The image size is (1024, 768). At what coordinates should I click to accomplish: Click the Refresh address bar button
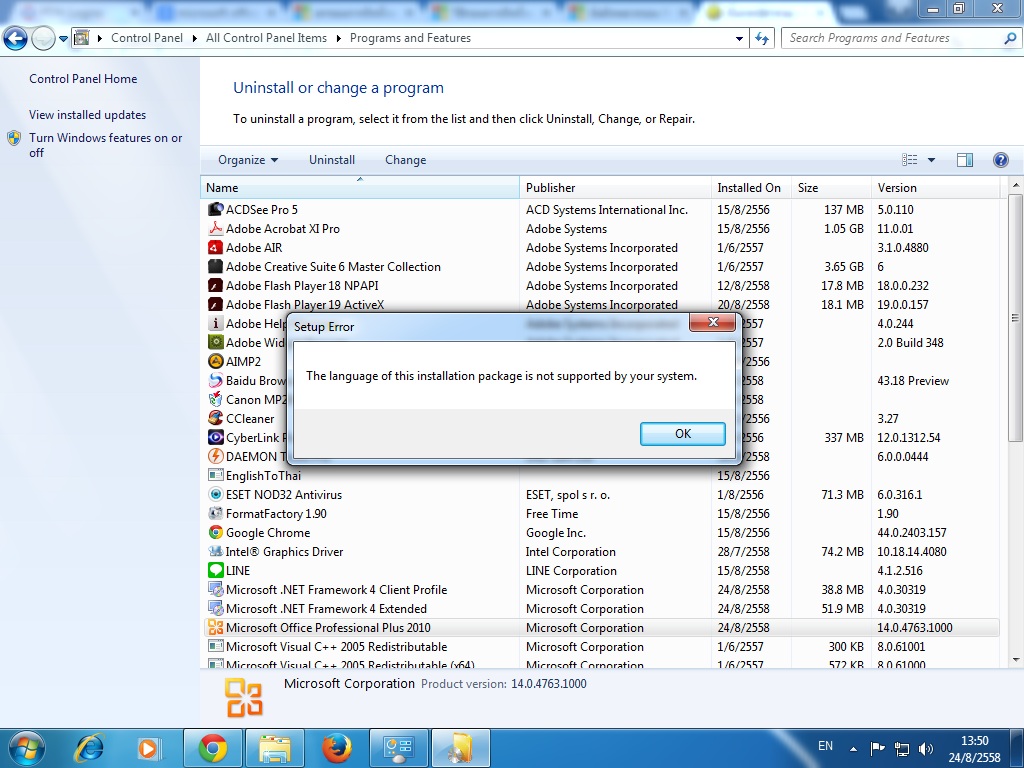tap(761, 39)
